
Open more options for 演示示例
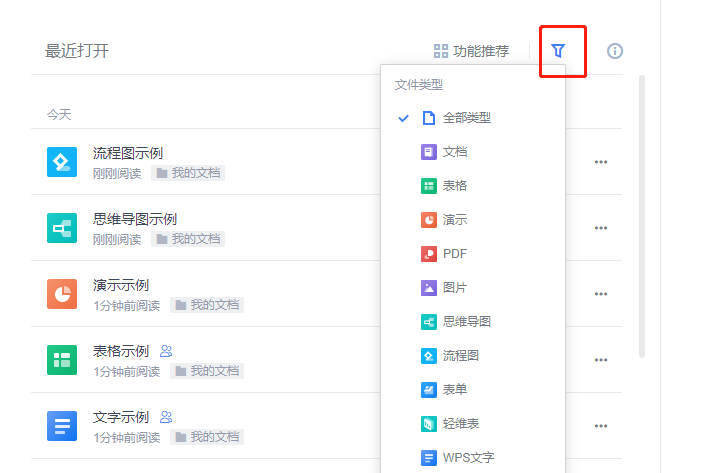point(601,294)
